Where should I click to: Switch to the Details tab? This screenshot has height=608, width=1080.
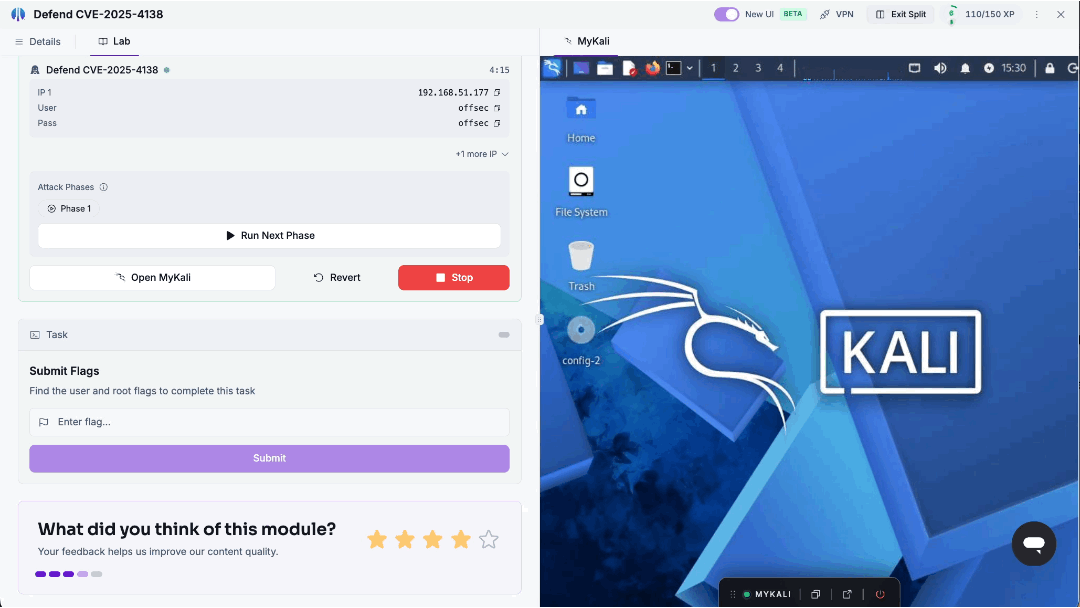[38, 41]
